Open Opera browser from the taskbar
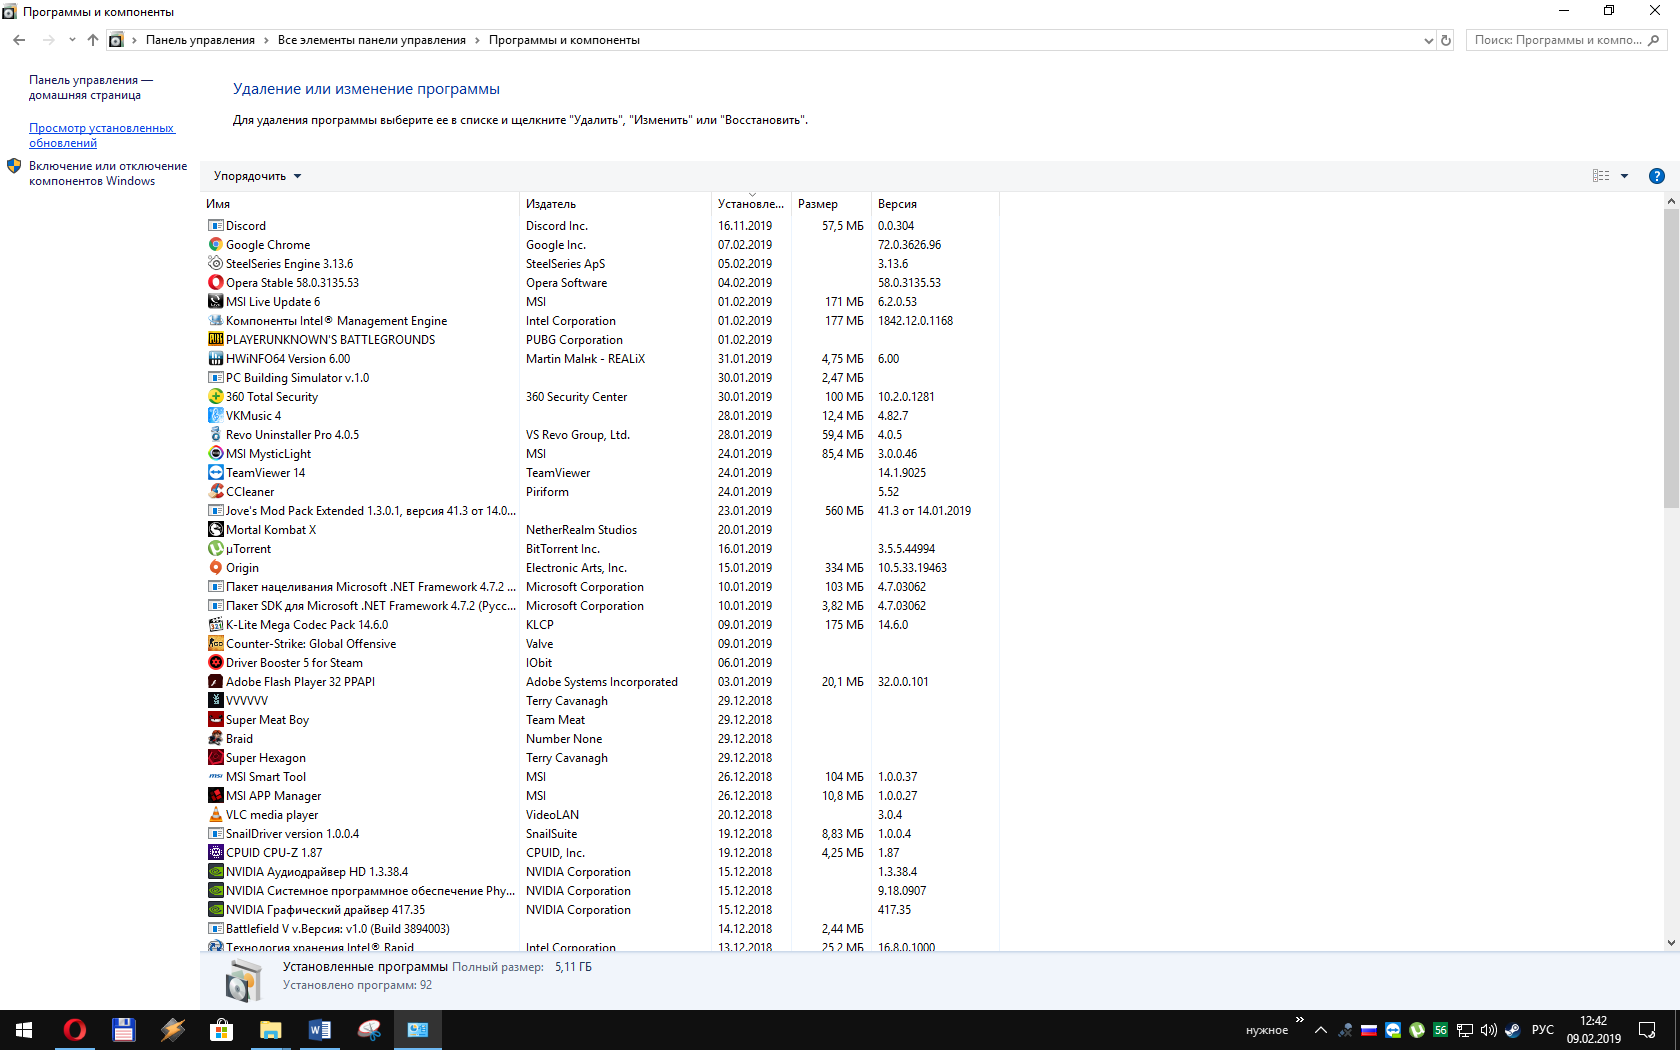Screen dimensions: 1680x1050 (x=75, y=1030)
